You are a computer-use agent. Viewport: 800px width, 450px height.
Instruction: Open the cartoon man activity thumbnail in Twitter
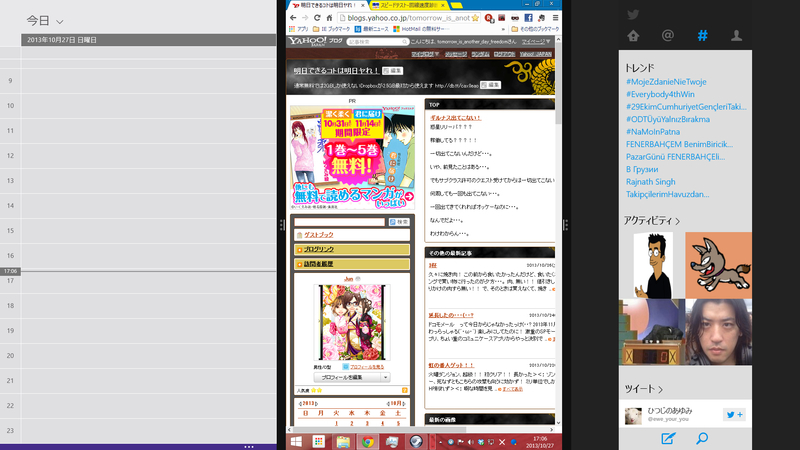[652, 265]
